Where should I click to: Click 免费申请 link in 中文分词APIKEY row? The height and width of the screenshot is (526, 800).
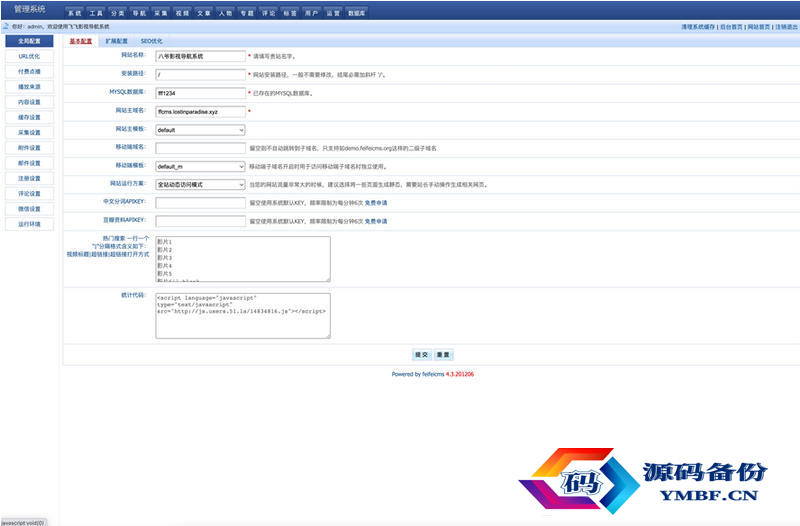(x=376, y=203)
